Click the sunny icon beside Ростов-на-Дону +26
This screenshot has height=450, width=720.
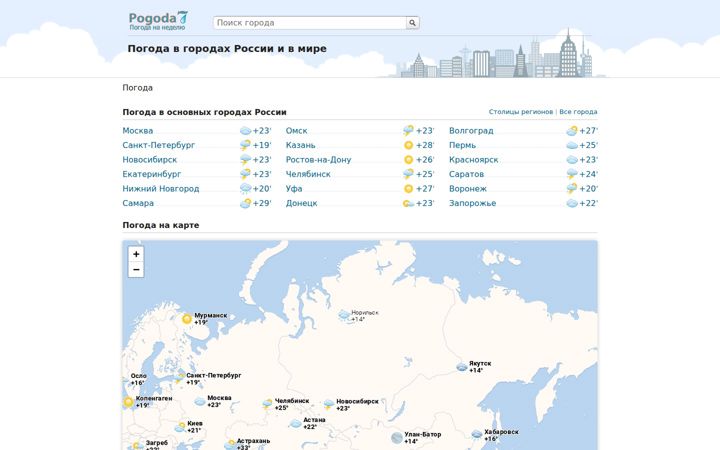[x=409, y=160]
